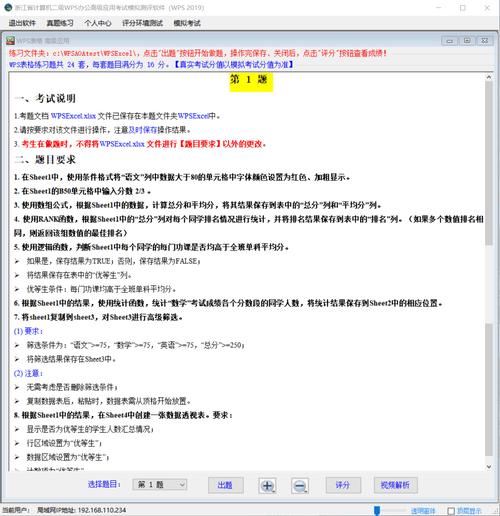Click the 视频解析 button

point(395,485)
